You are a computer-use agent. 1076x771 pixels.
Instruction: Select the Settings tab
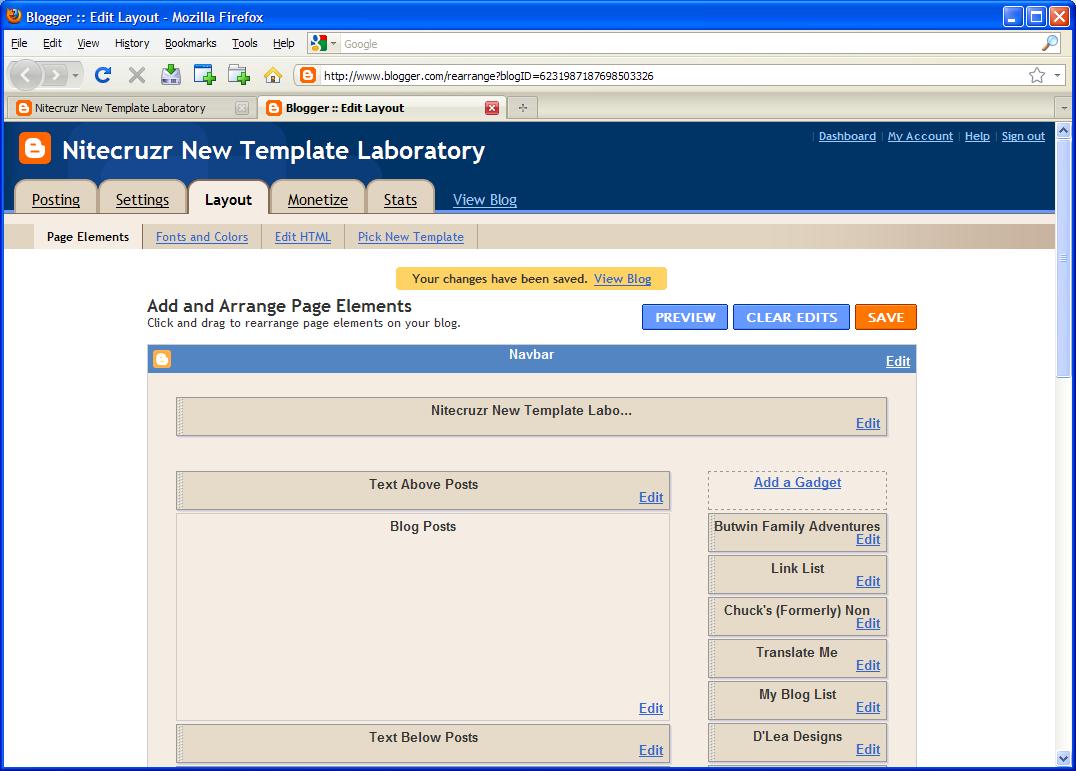coord(142,200)
